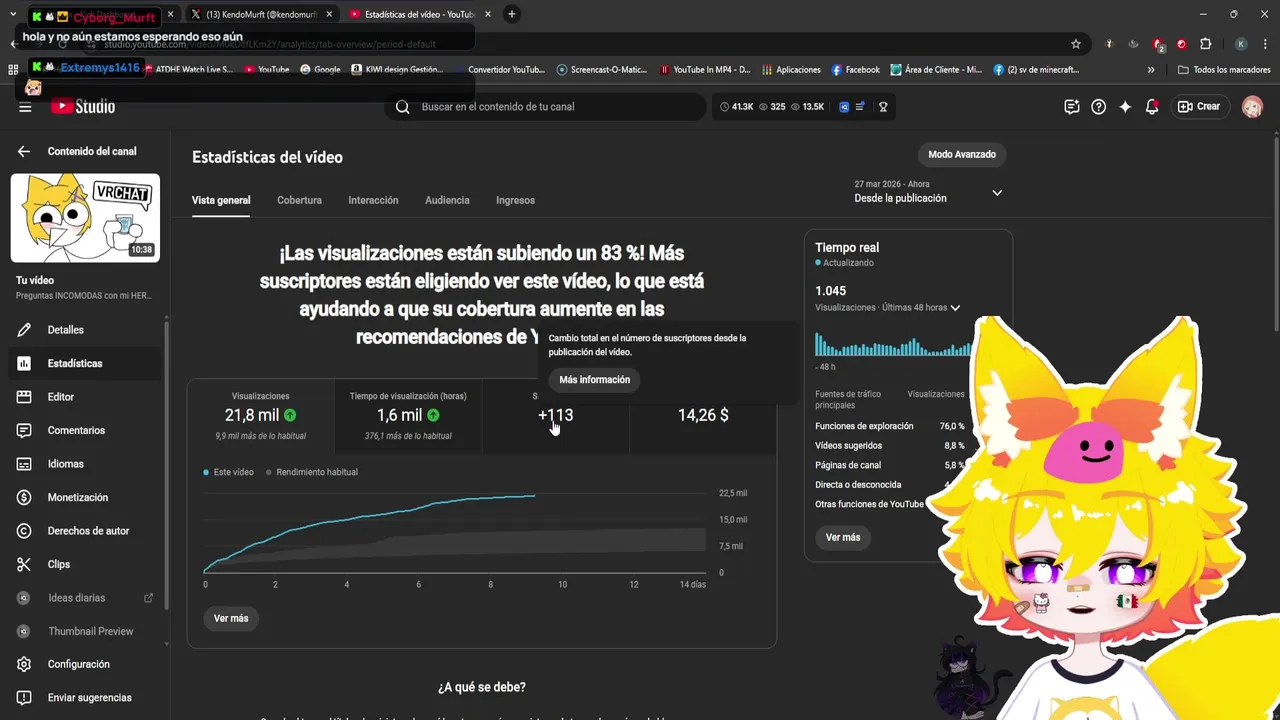Select the +113 subscribers metric

tap(555, 416)
